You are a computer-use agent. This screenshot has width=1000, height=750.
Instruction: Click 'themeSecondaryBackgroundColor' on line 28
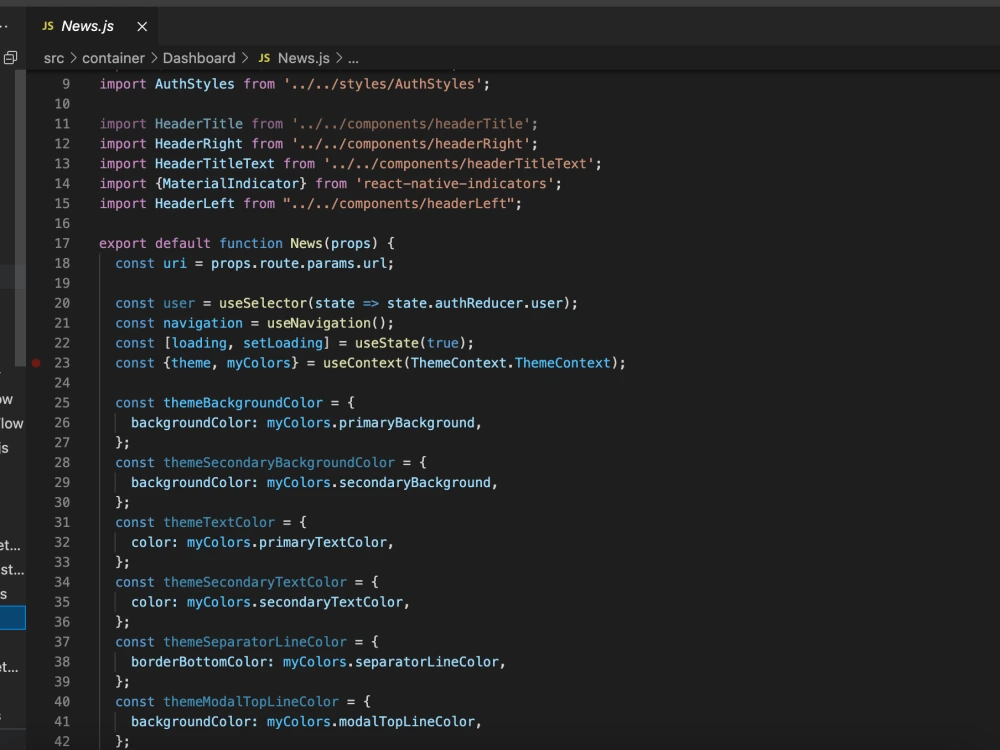pyautogui.click(x=279, y=462)
